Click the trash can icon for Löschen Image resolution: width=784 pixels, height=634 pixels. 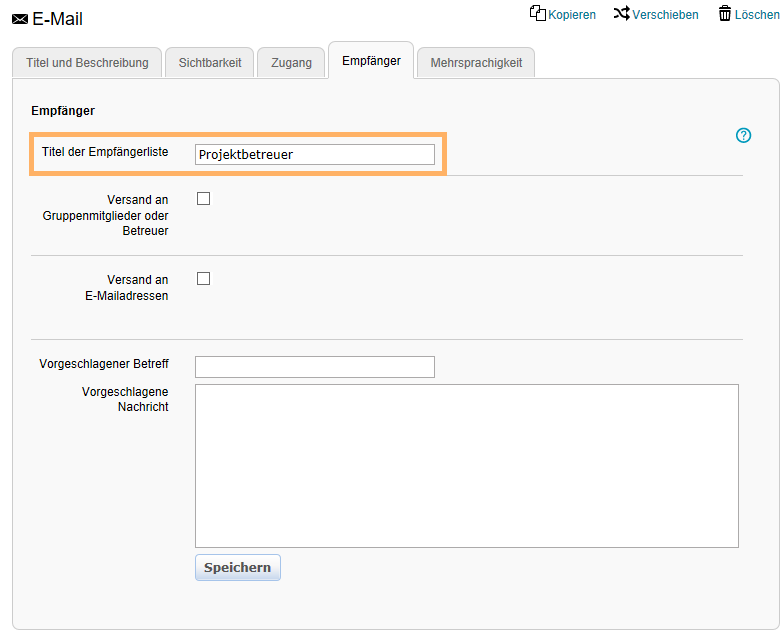click(x=725, y=14)
